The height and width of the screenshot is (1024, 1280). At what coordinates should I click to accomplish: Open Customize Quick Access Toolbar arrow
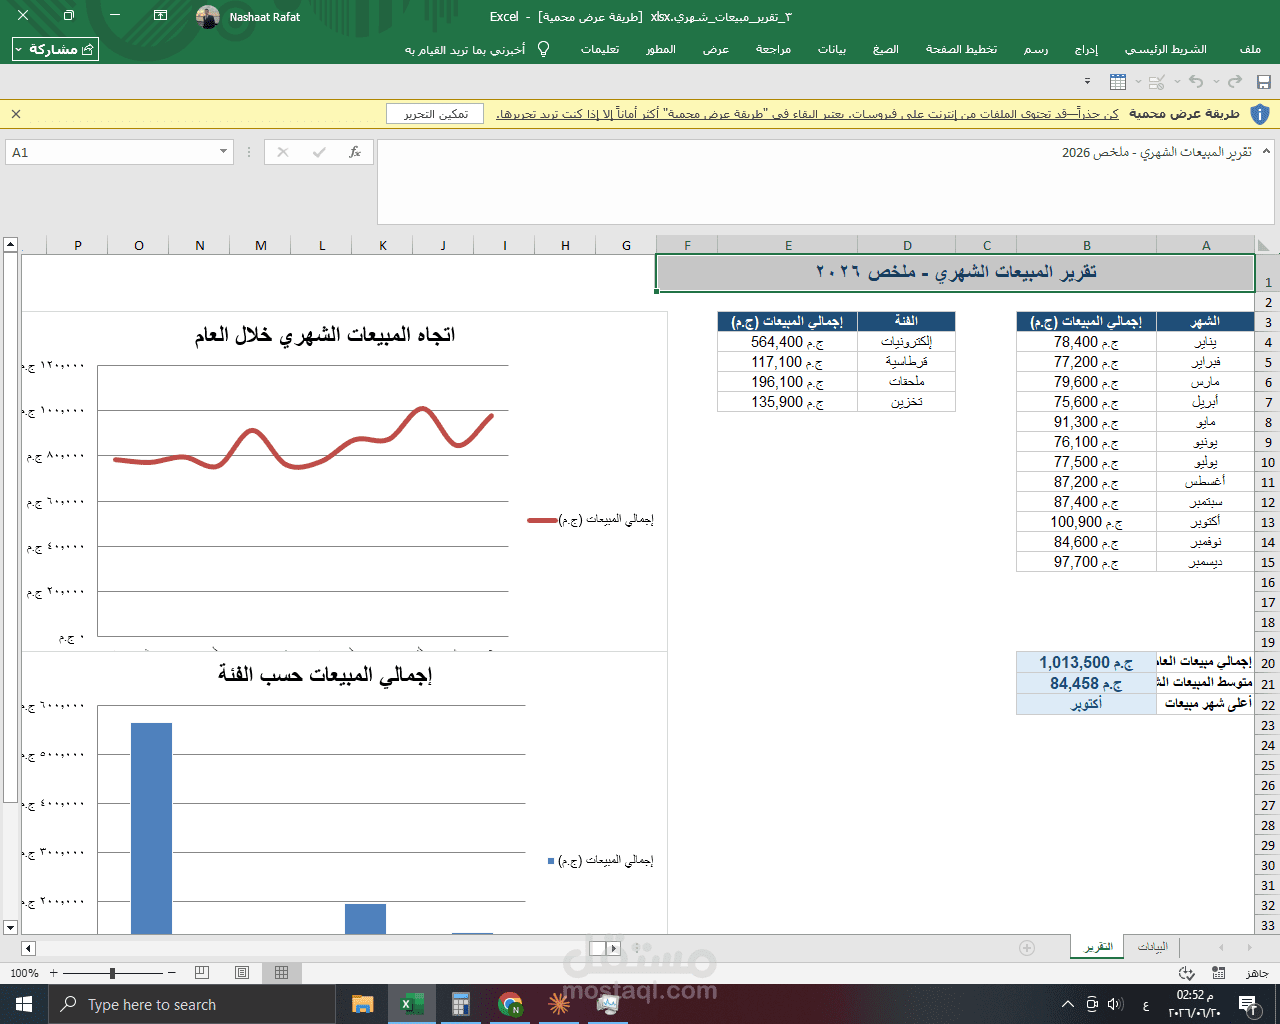1088,82
